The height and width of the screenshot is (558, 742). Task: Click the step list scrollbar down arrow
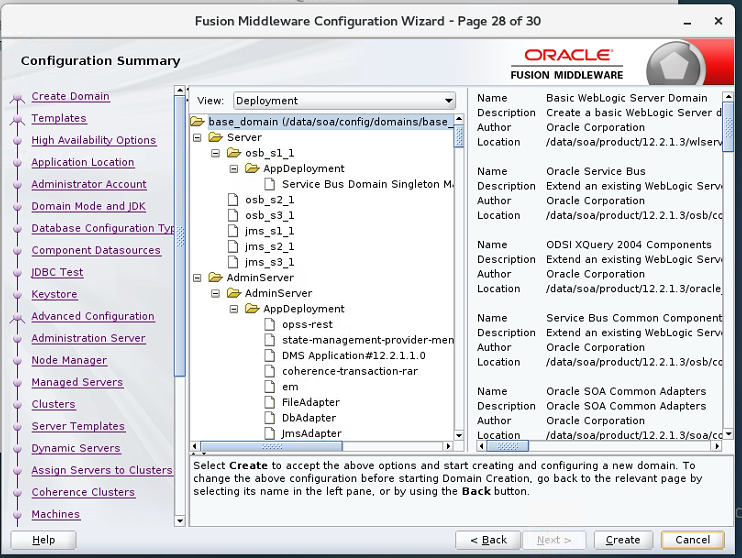click(179, 521)
